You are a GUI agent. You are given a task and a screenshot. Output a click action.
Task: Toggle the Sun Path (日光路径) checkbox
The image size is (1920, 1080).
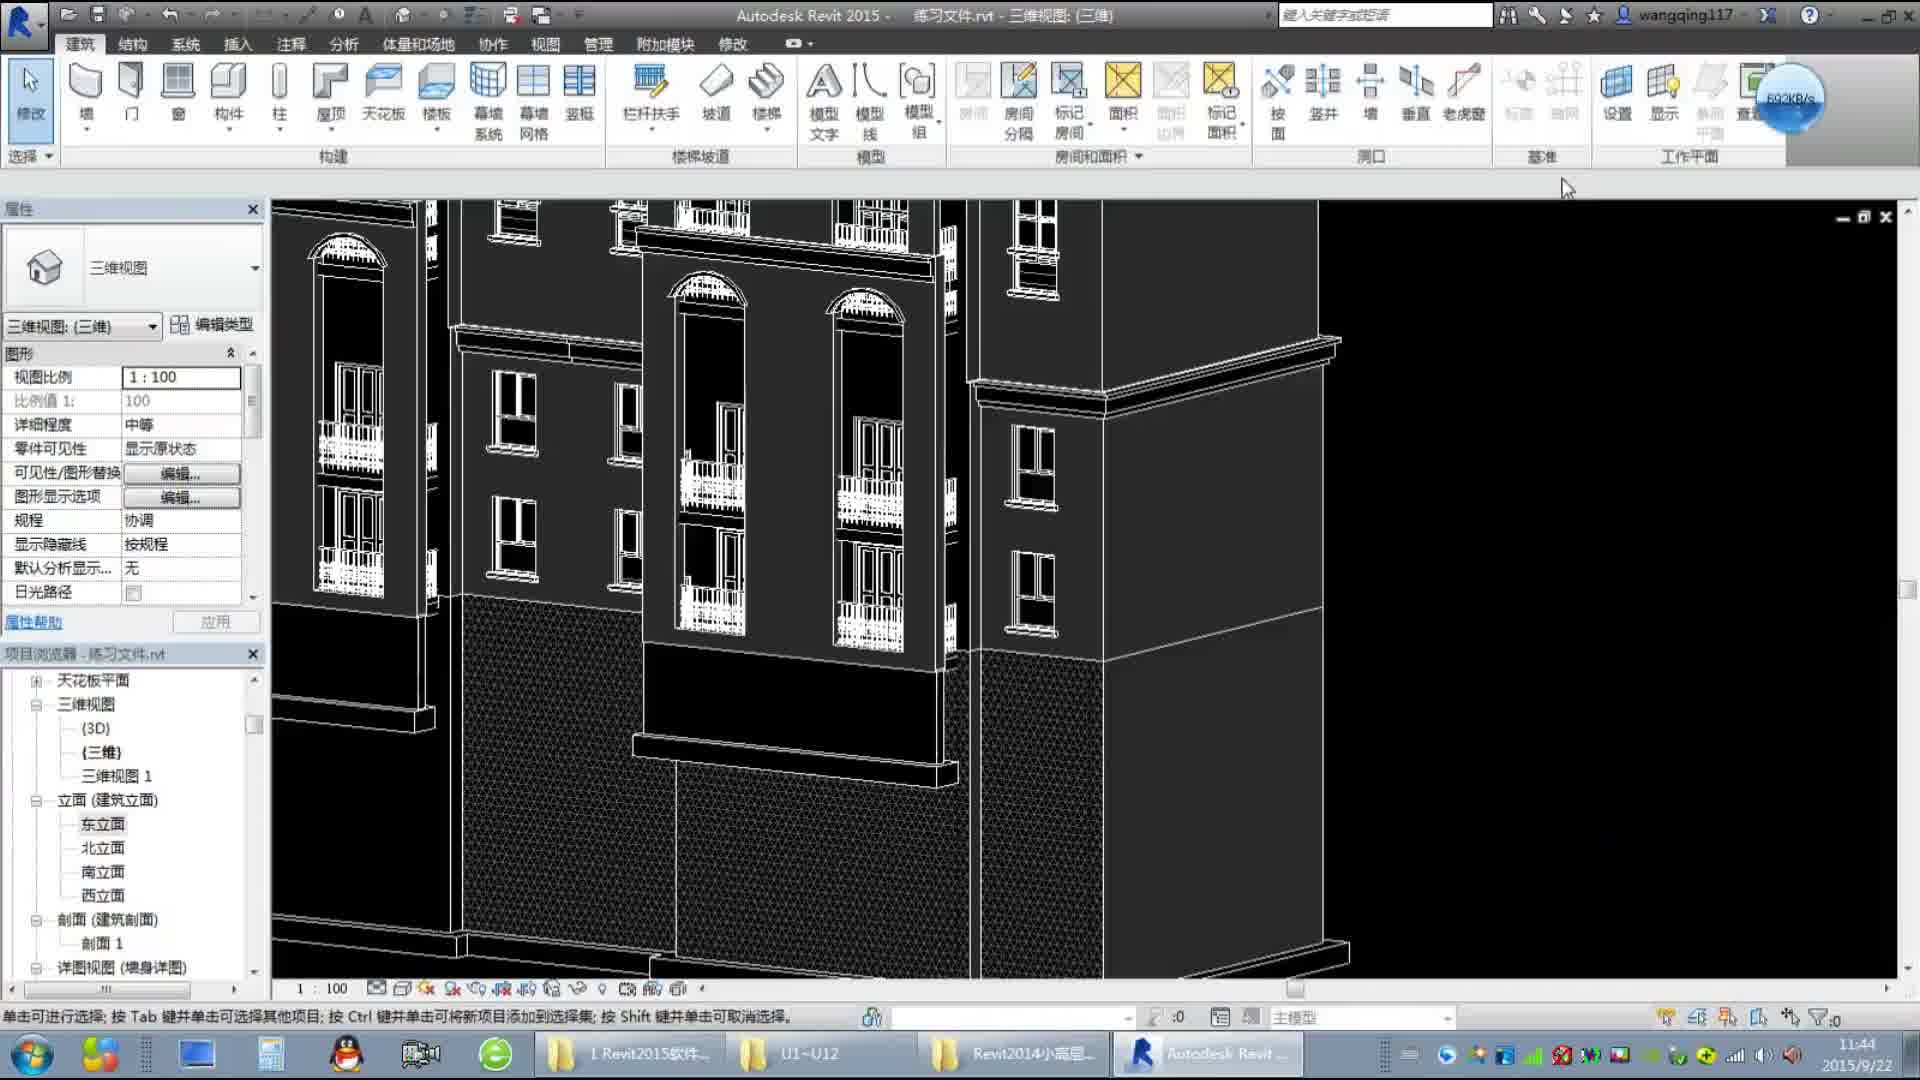[x=133, y=593]
